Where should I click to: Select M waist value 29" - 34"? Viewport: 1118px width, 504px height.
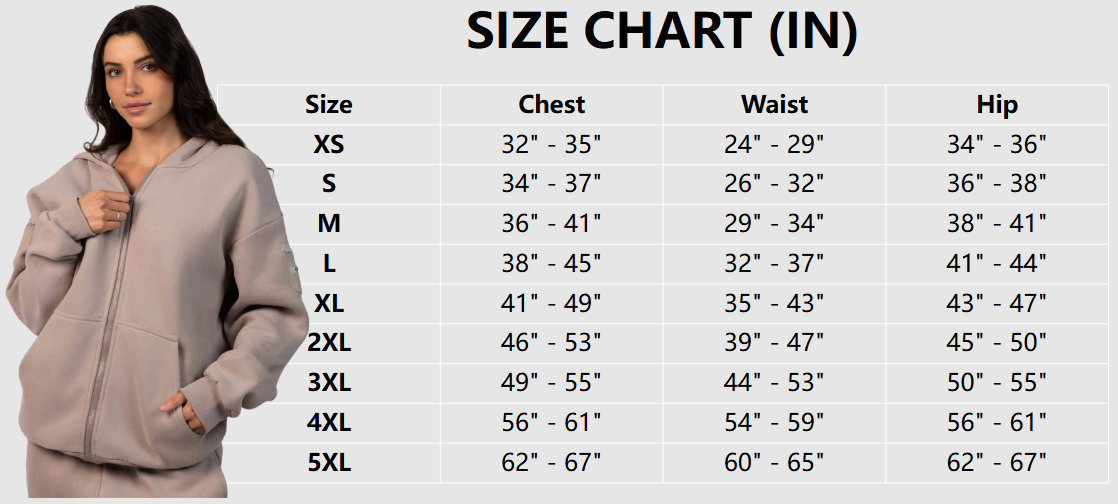[x=774, y=224]
